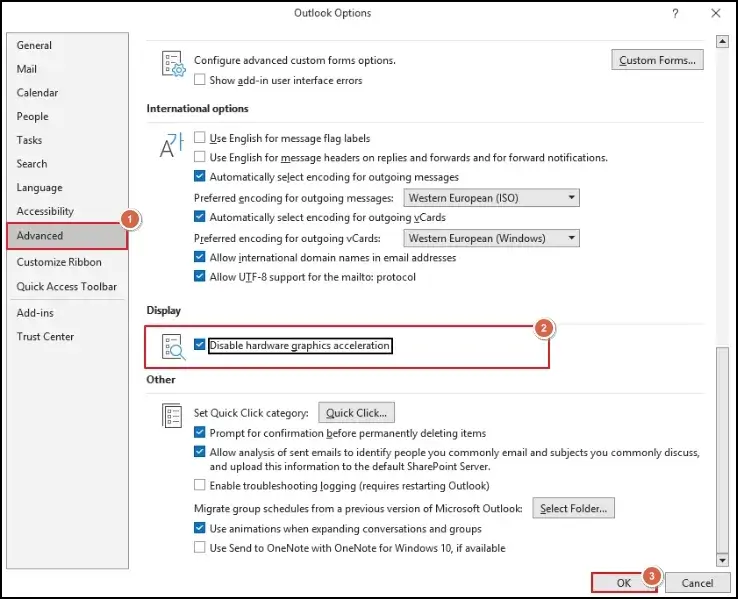The width and height of the screenshot is (738, 599).
Task: Click the scrollbar up arrow
Action: (x=722, y=41)
